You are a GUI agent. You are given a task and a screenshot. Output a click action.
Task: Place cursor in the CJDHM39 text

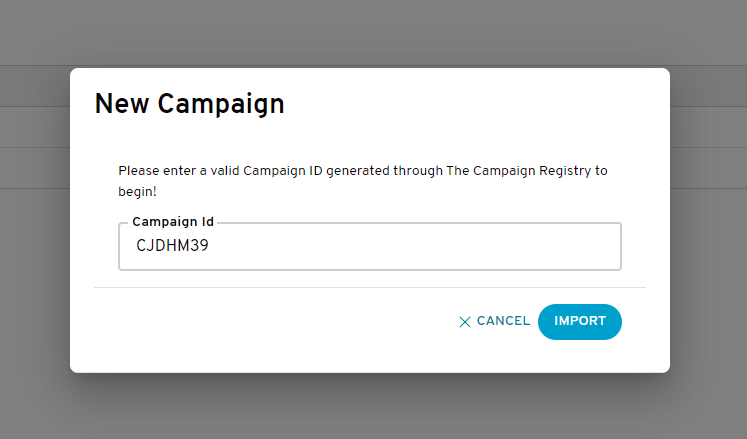[172, 245]
